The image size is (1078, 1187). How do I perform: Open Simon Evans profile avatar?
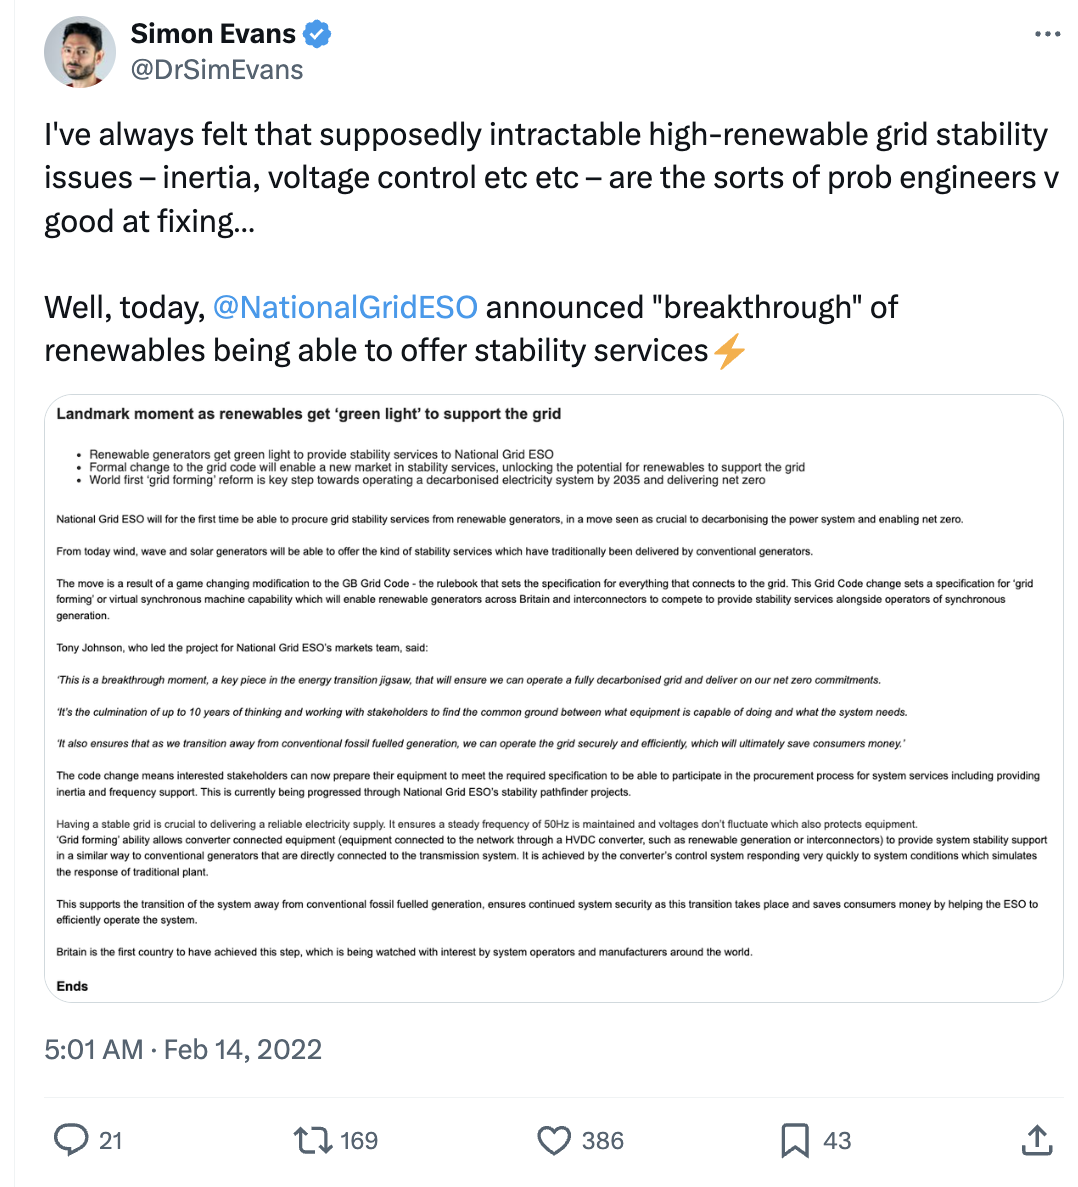[80, 52]
